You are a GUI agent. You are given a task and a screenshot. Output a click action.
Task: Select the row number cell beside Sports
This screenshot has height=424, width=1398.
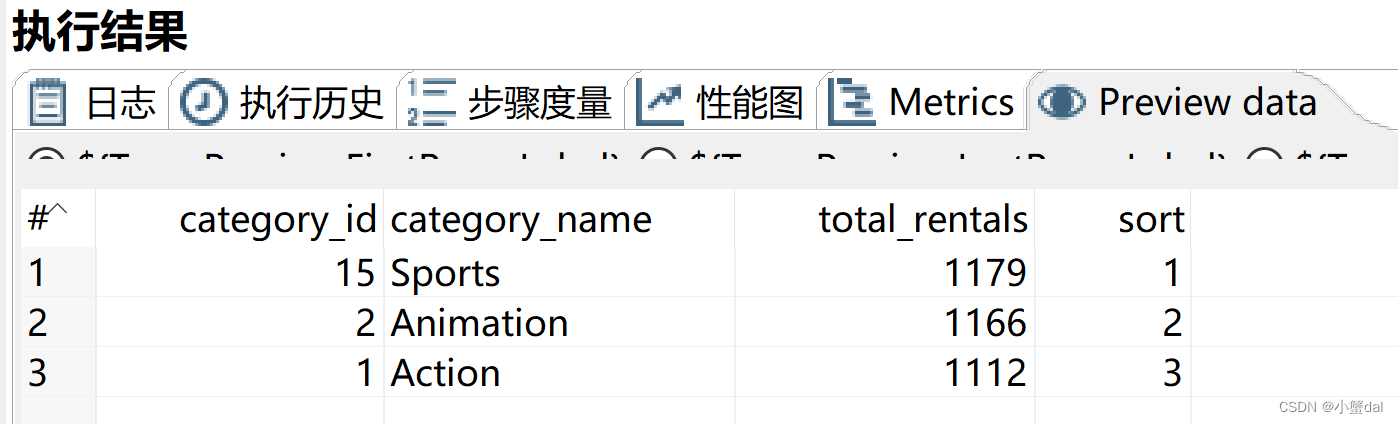tap(58, 272)
